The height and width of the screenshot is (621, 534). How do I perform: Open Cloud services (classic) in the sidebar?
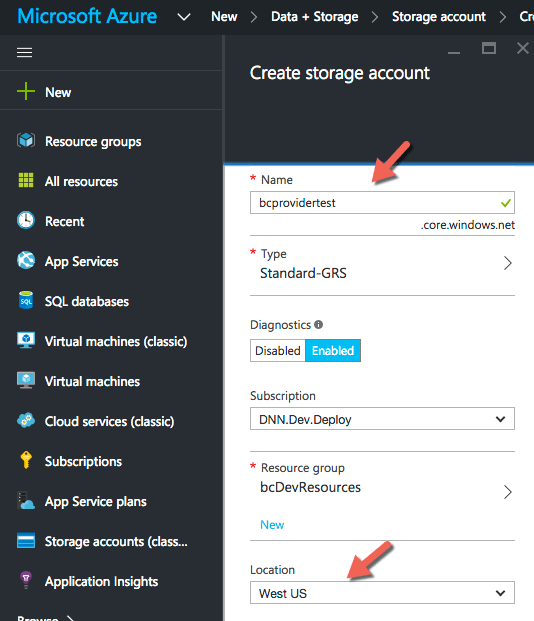[109, 421]
